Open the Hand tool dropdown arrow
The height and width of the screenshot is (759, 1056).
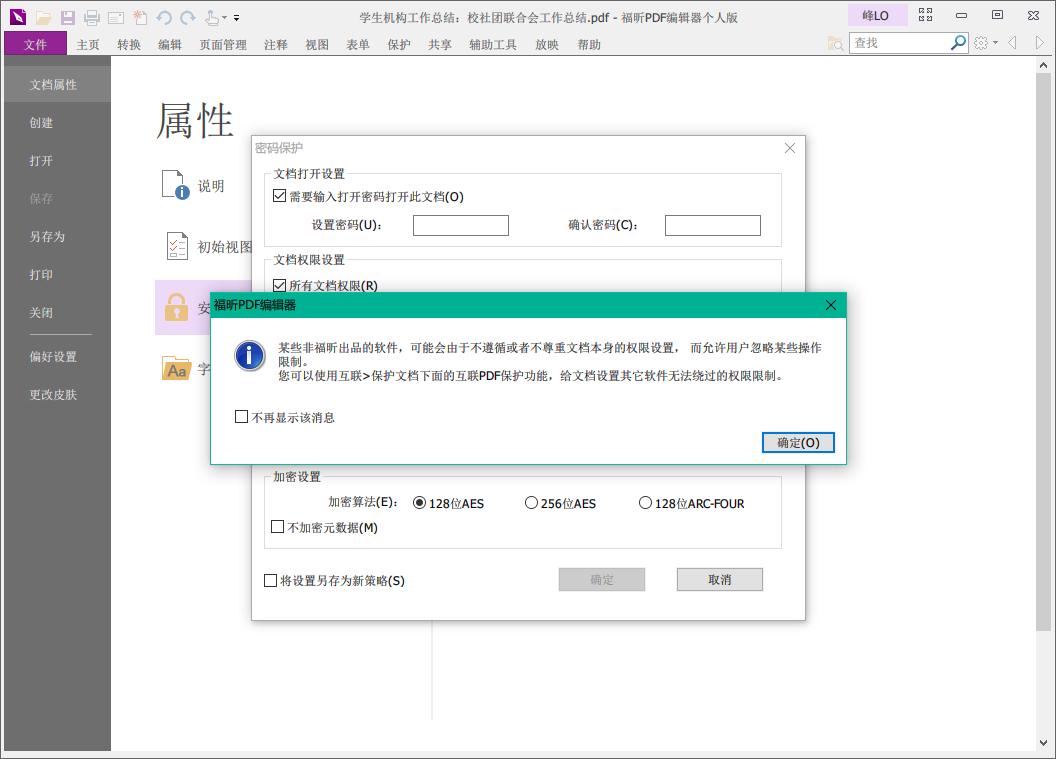[223, 17]
